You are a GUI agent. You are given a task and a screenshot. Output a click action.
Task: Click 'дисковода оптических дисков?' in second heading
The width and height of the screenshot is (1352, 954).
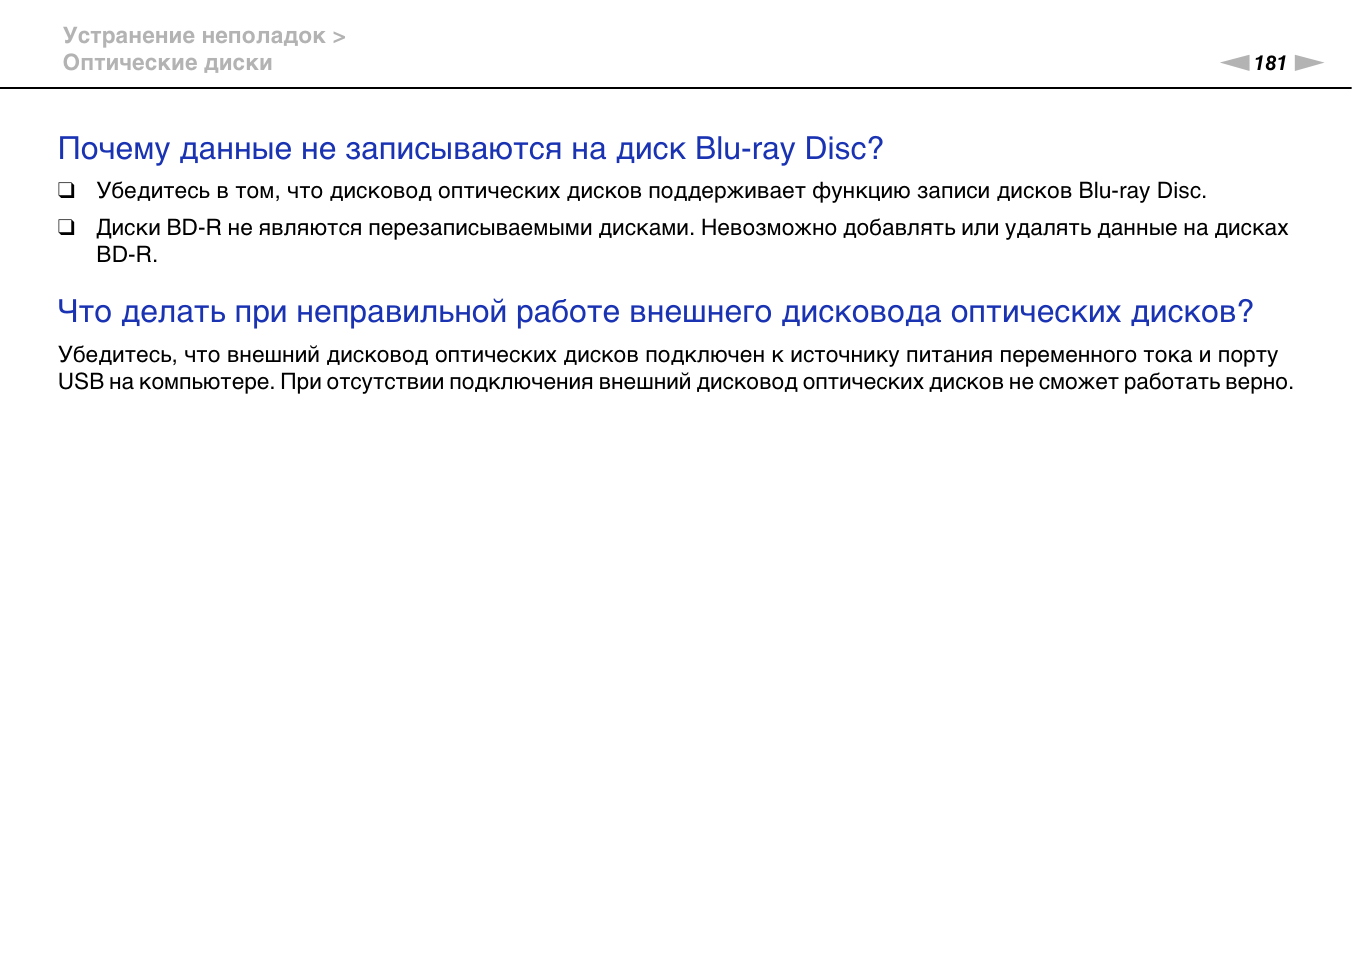[x=1016, y=312]
